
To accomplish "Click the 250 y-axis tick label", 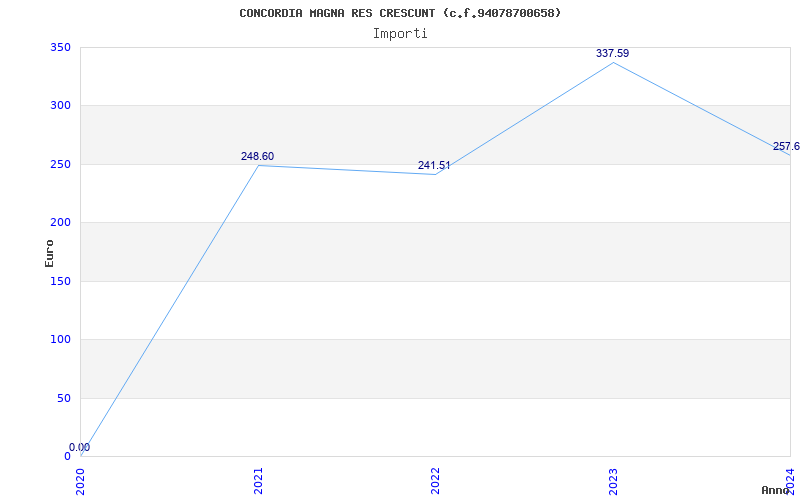I will pyautogui.click(x=60, y=164).
